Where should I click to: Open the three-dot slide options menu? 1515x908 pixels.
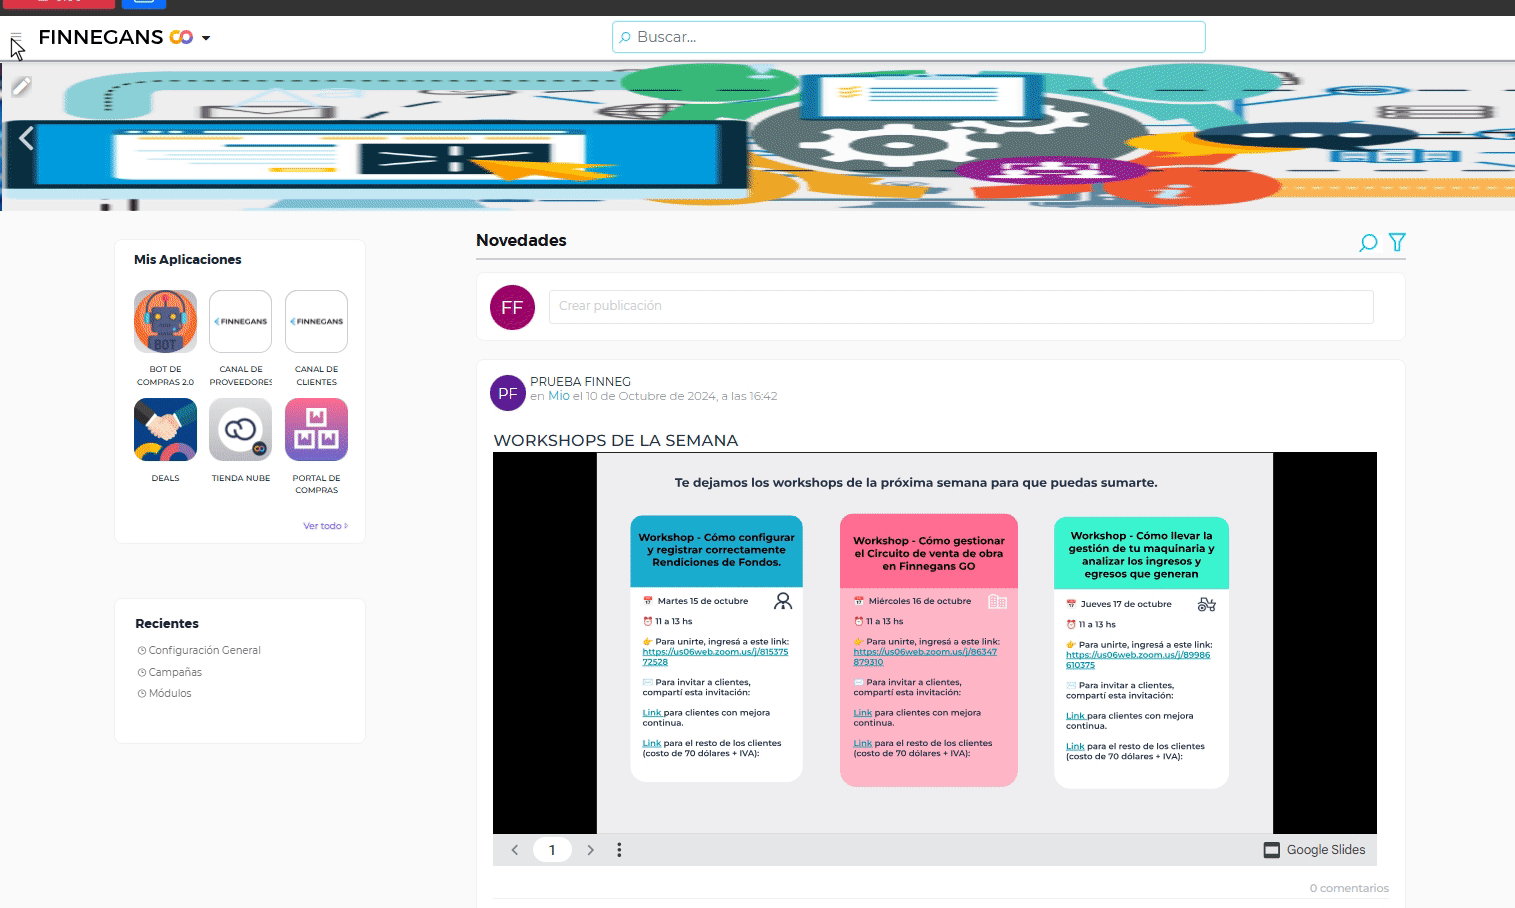(619, 850)
